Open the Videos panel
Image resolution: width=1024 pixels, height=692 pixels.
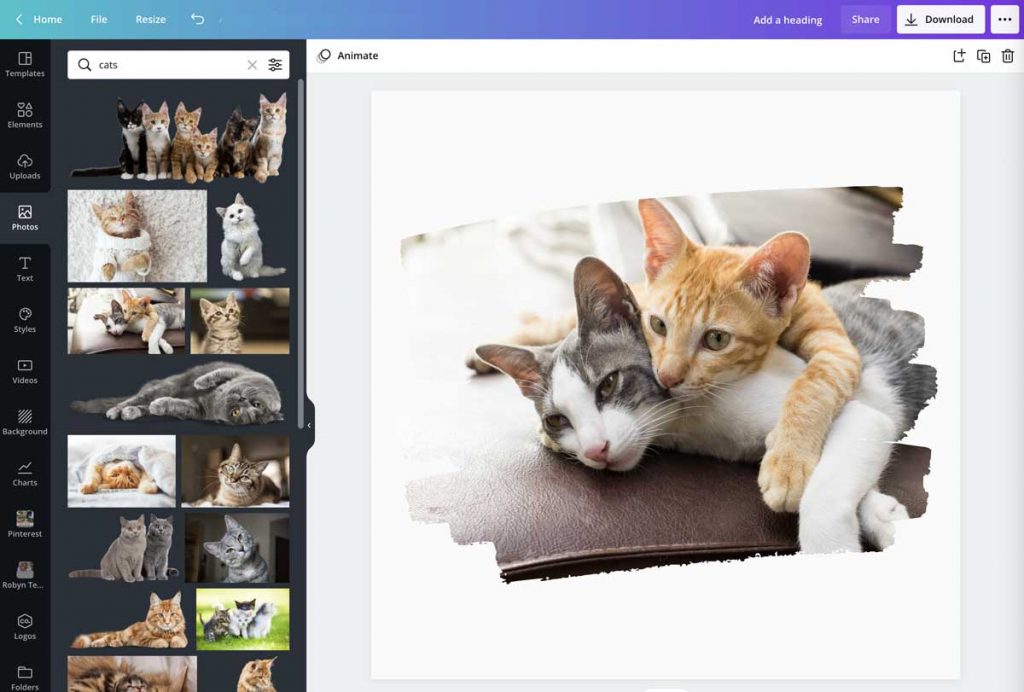(x=25, y=371)
